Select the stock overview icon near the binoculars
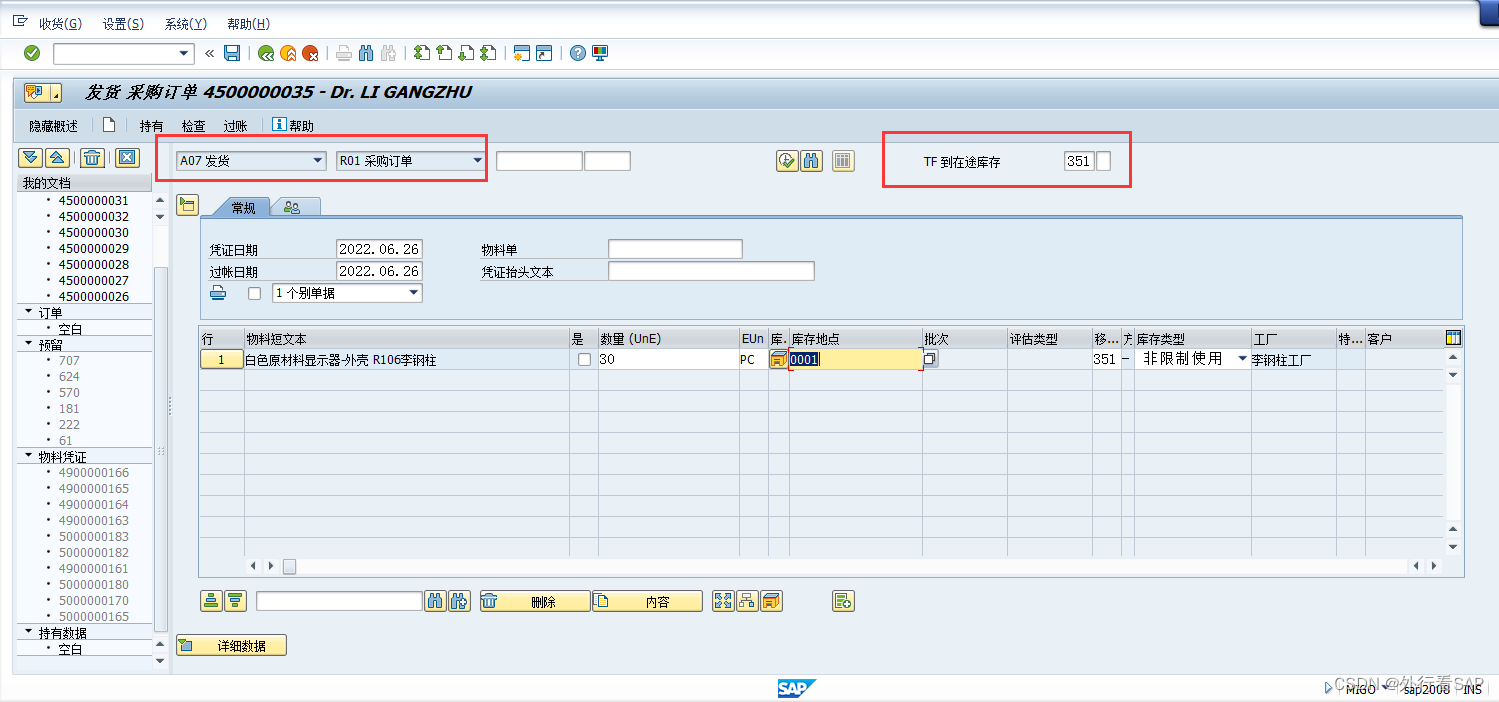1499x702 pixels. coord(843,160)
